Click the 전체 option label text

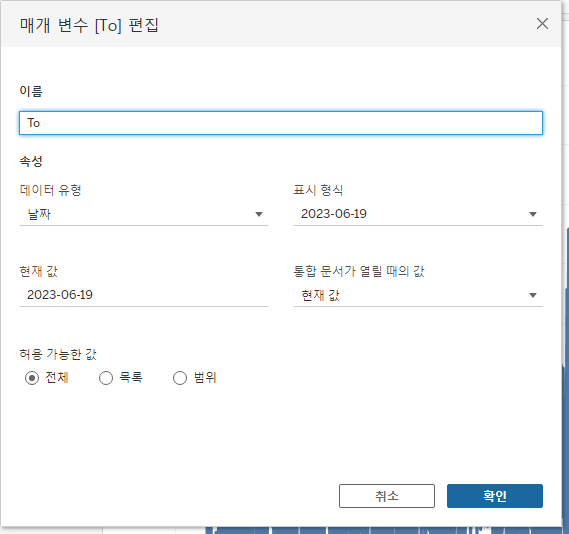tap(57, 378)
